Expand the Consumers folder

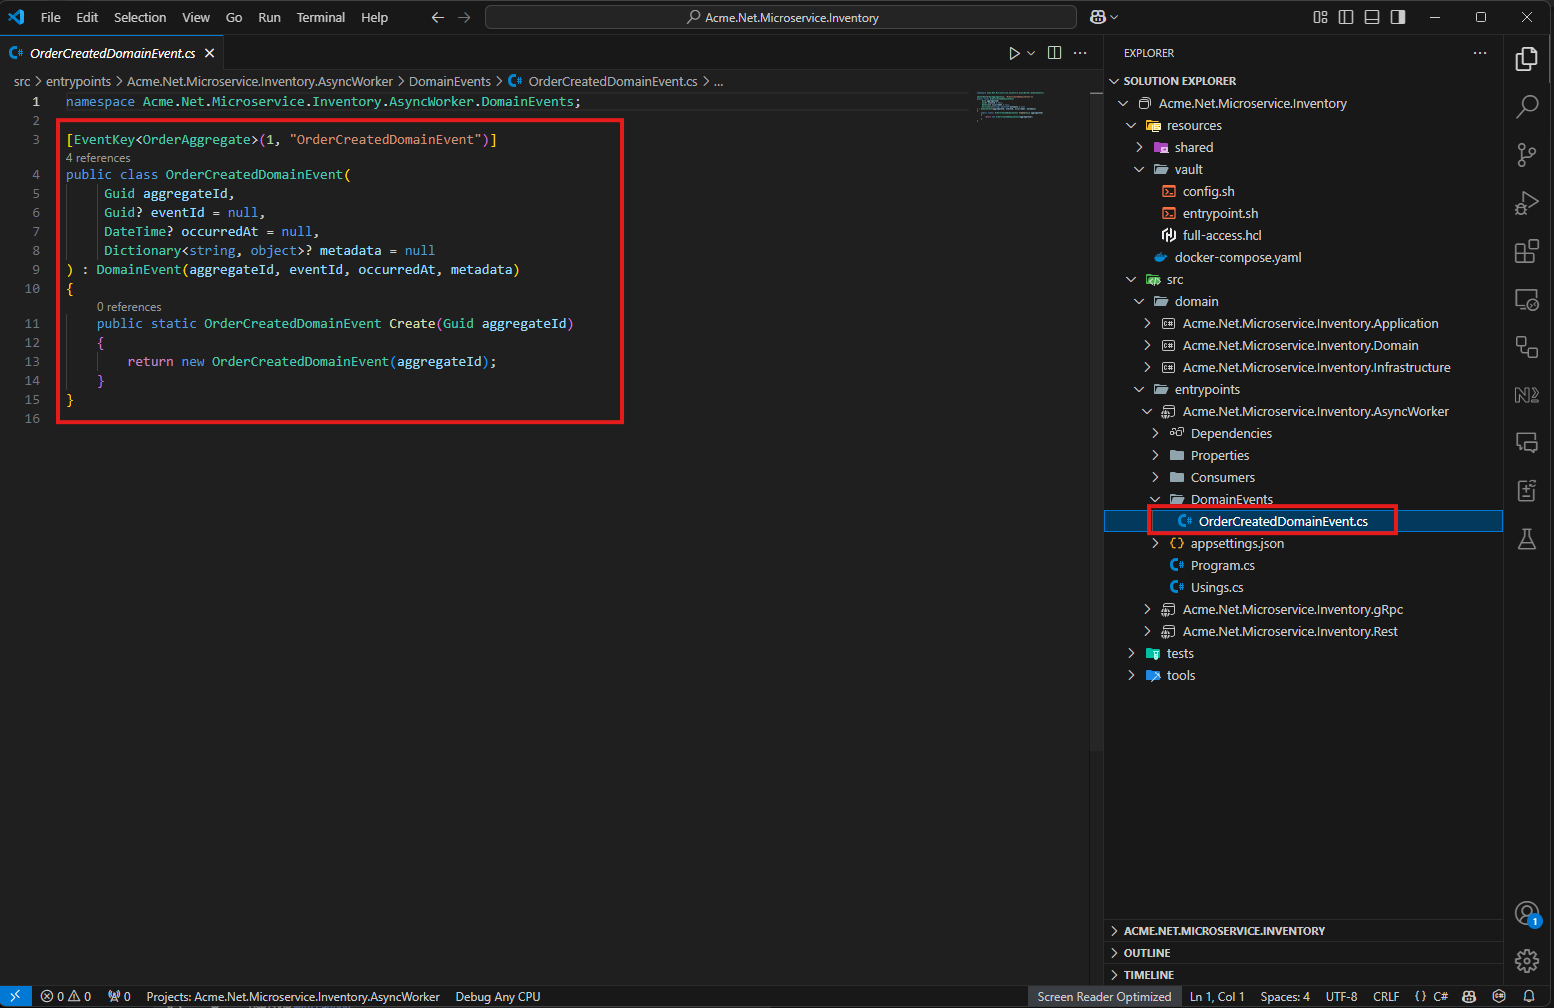coord(1155,477)
